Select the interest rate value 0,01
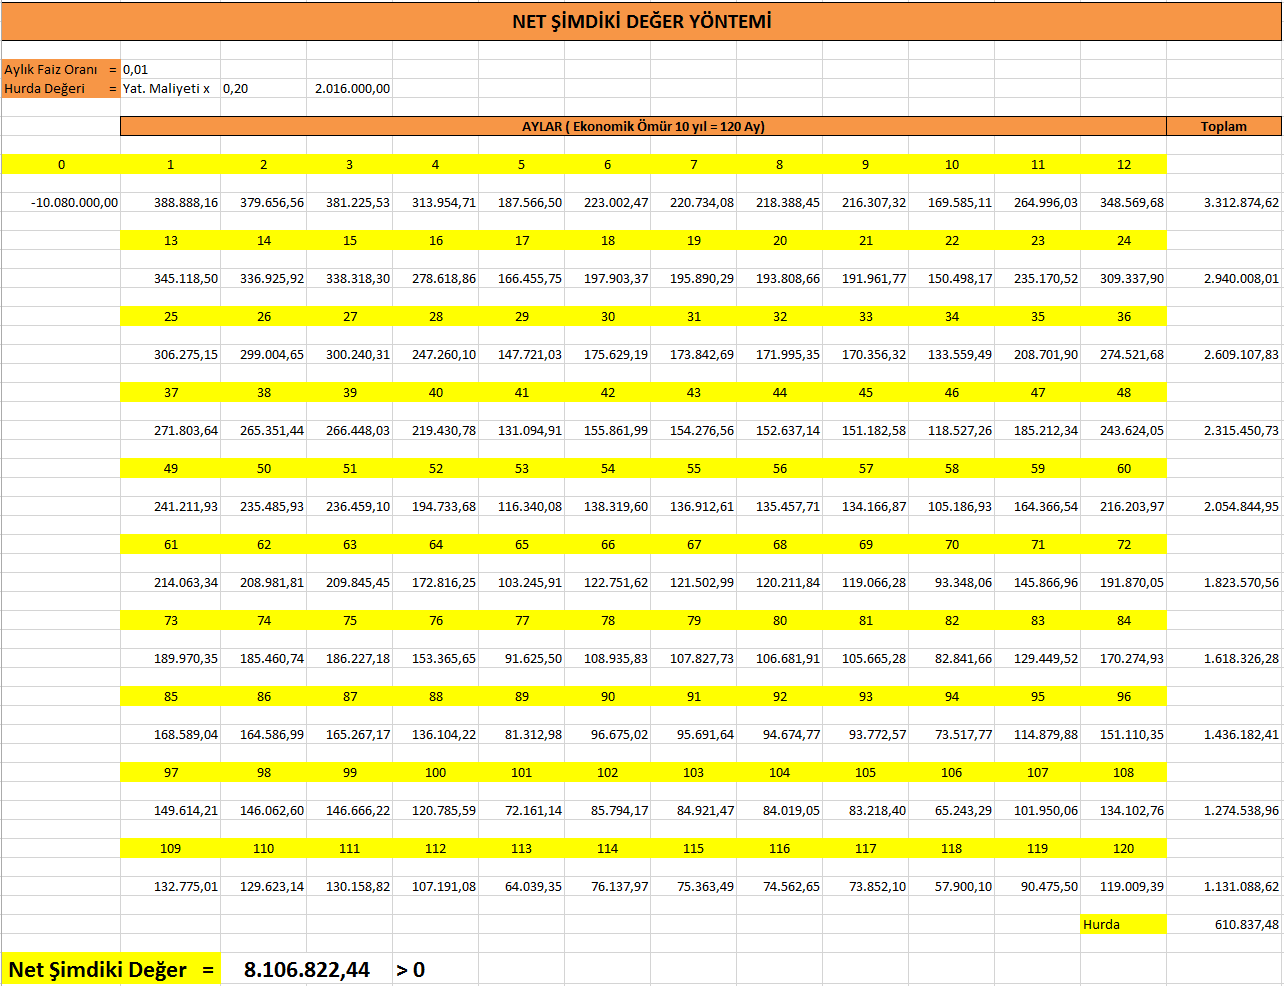This screenshot has height=986, width=1284. coord(135,70)
